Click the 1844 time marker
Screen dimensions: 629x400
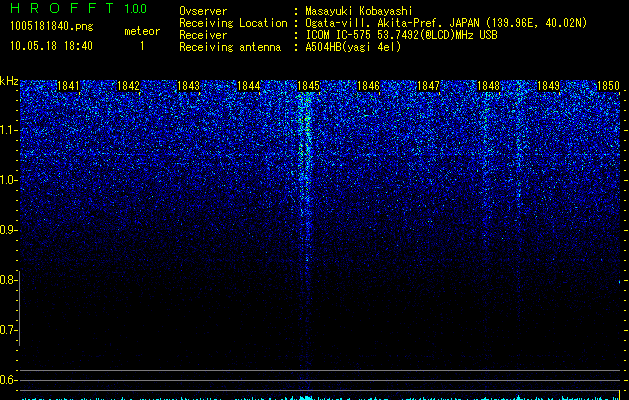click(249, 86)
